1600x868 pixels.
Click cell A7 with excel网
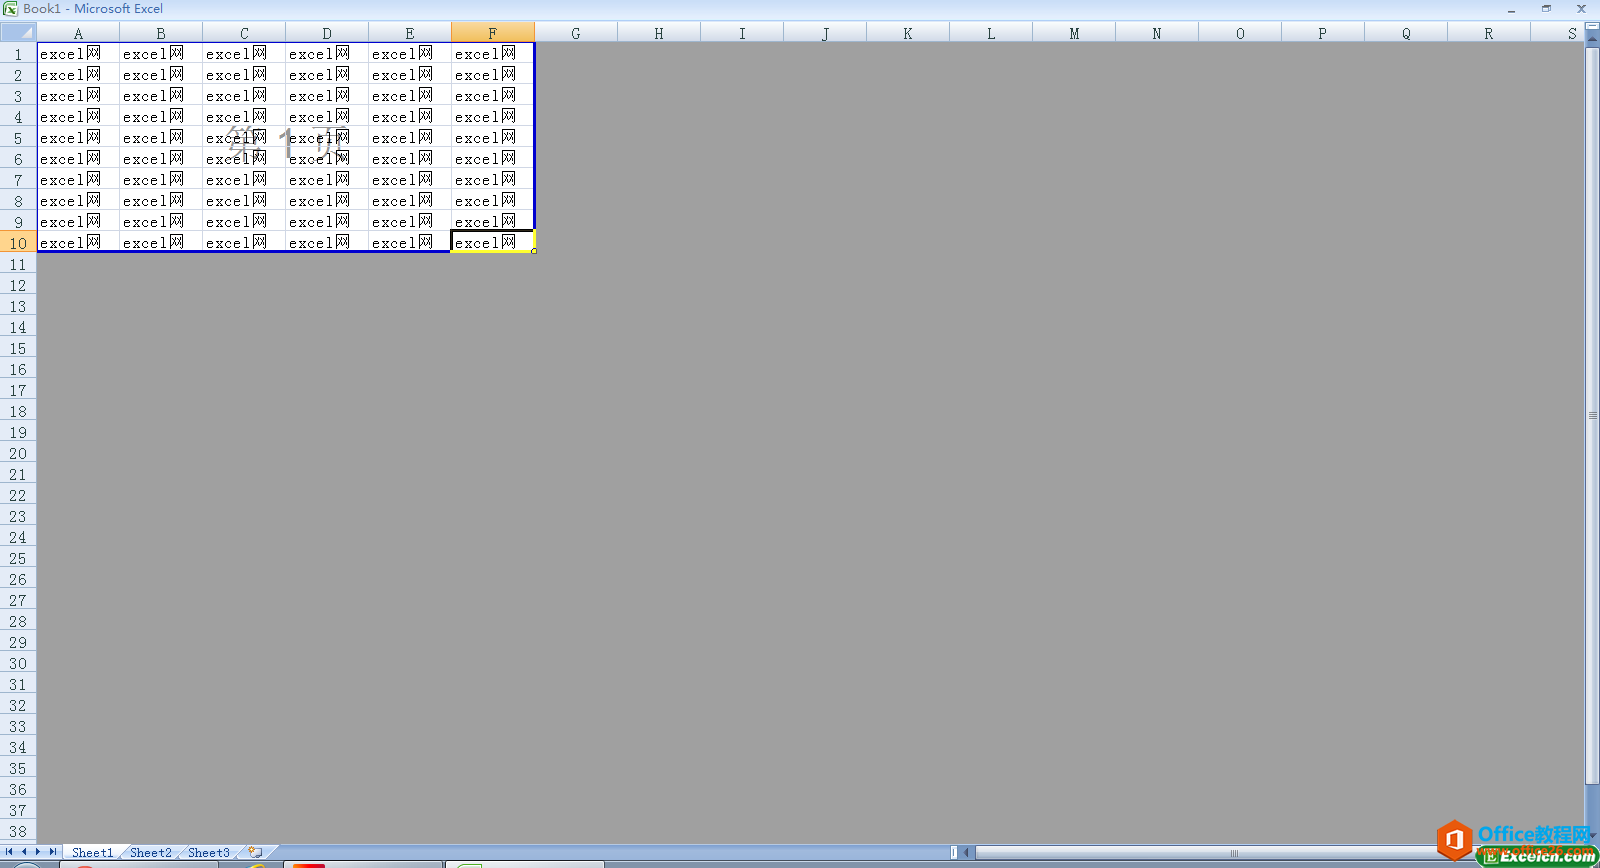[x=78, y=180]
